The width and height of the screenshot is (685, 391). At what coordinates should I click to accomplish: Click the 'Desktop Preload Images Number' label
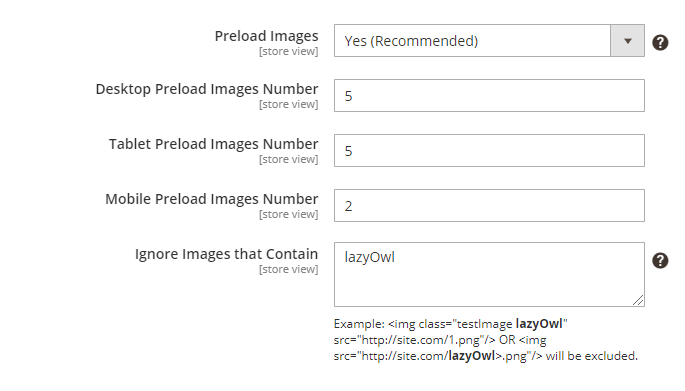click(207, 89)
